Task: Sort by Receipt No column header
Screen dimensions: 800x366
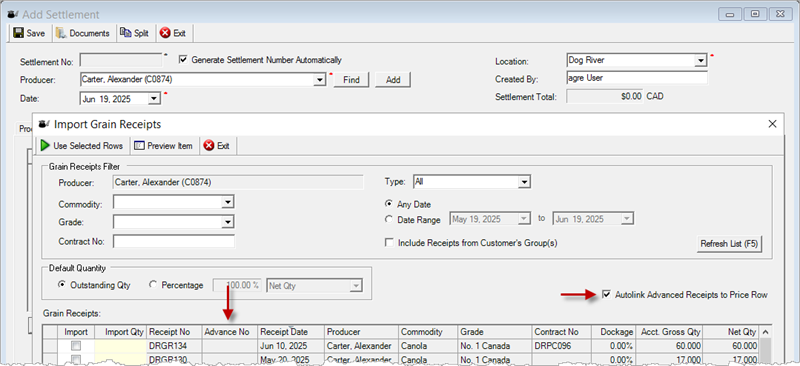Action: click(174, 332)
